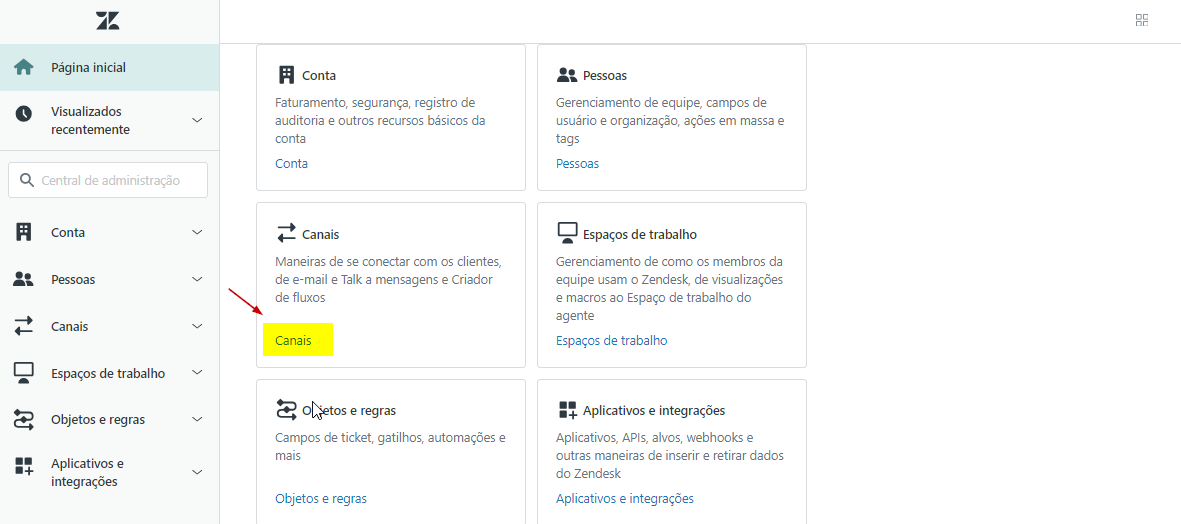Click the Aplicativos e integrações card icon

point(567,410)
